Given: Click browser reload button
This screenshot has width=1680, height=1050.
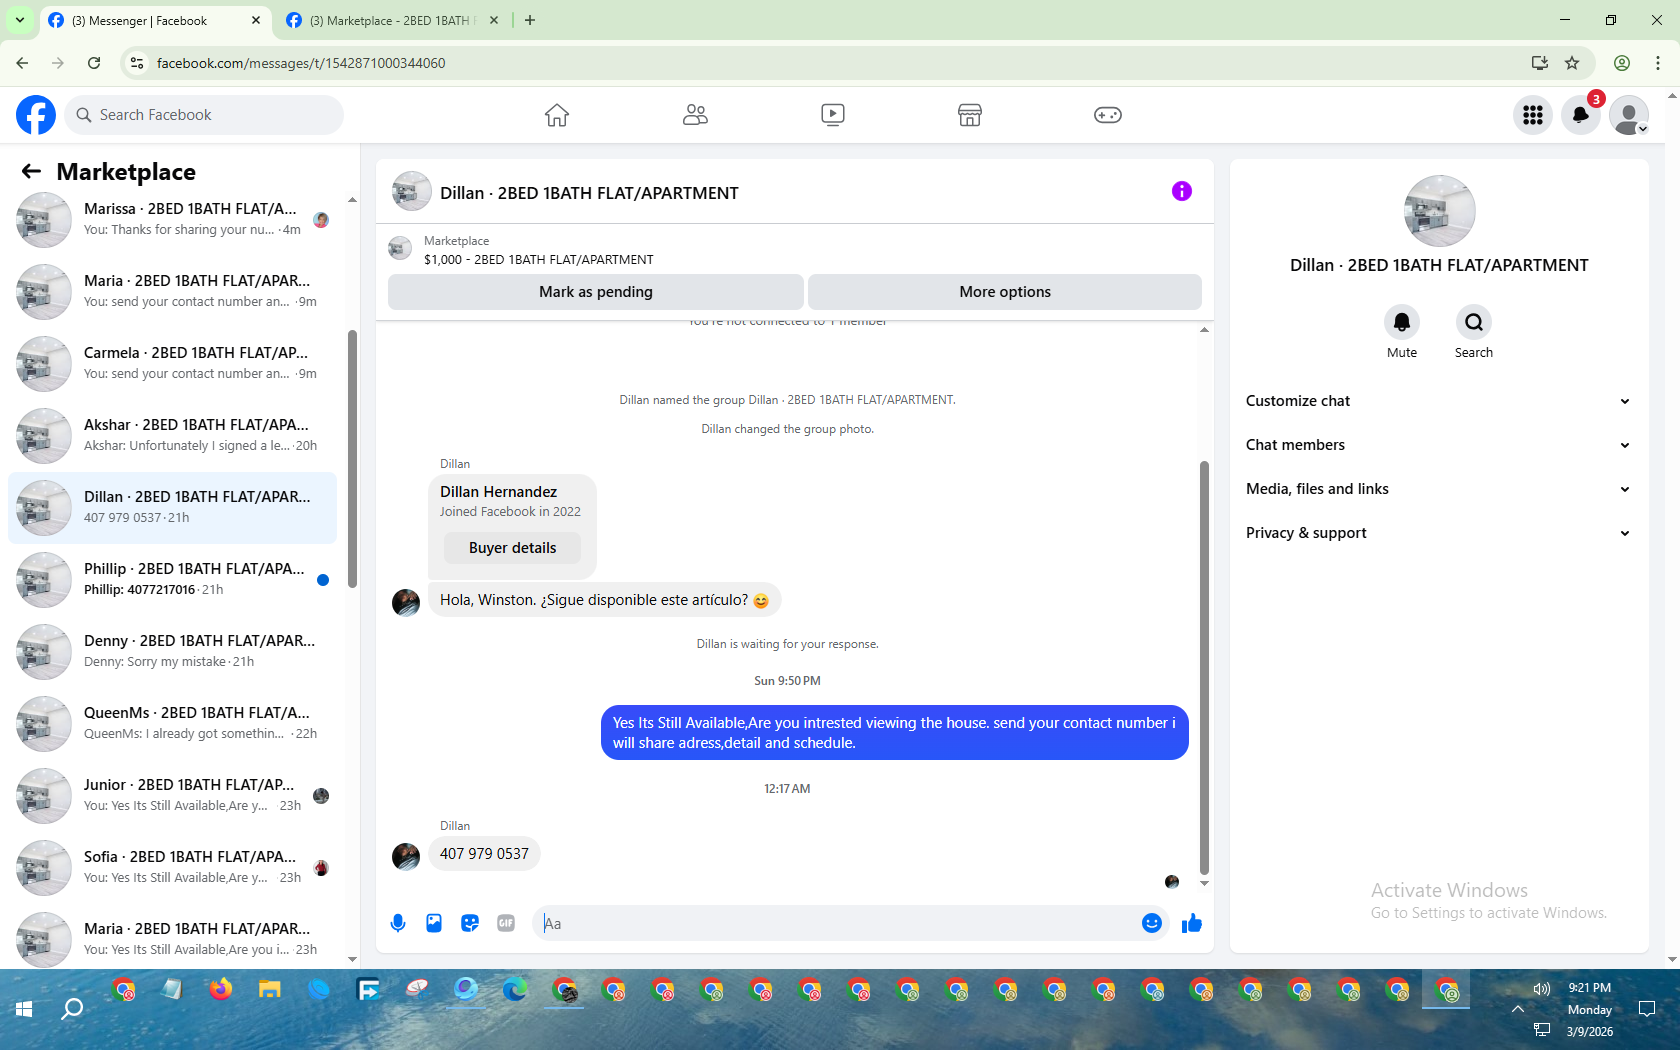Looking at the screenshot, I should tap(94, 63).
